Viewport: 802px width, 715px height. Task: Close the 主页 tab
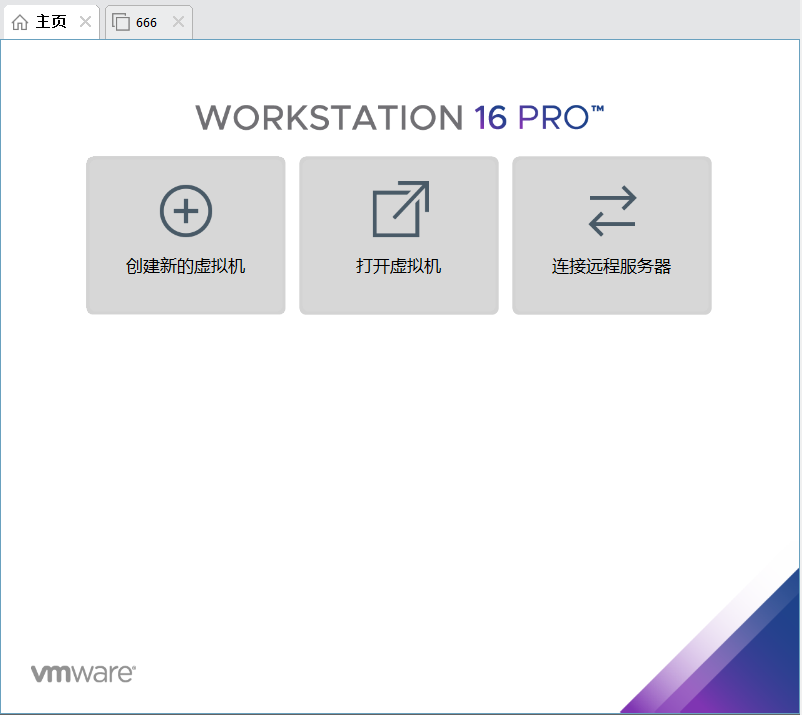click(x=85, y=22)
